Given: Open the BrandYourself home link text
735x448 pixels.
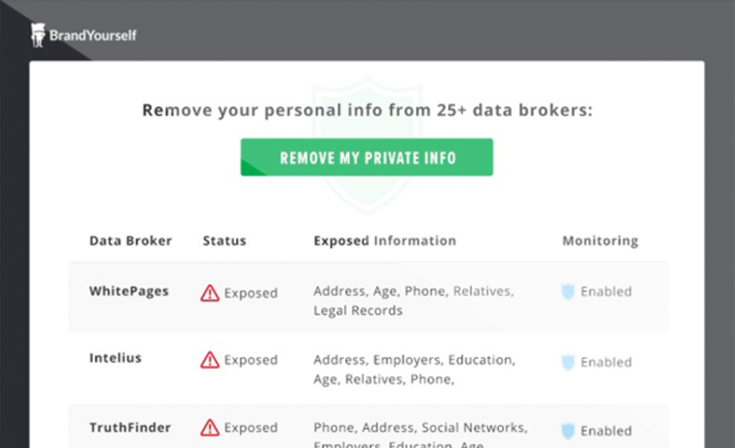Looking at the screenshot, I should [x=93, y=36].
